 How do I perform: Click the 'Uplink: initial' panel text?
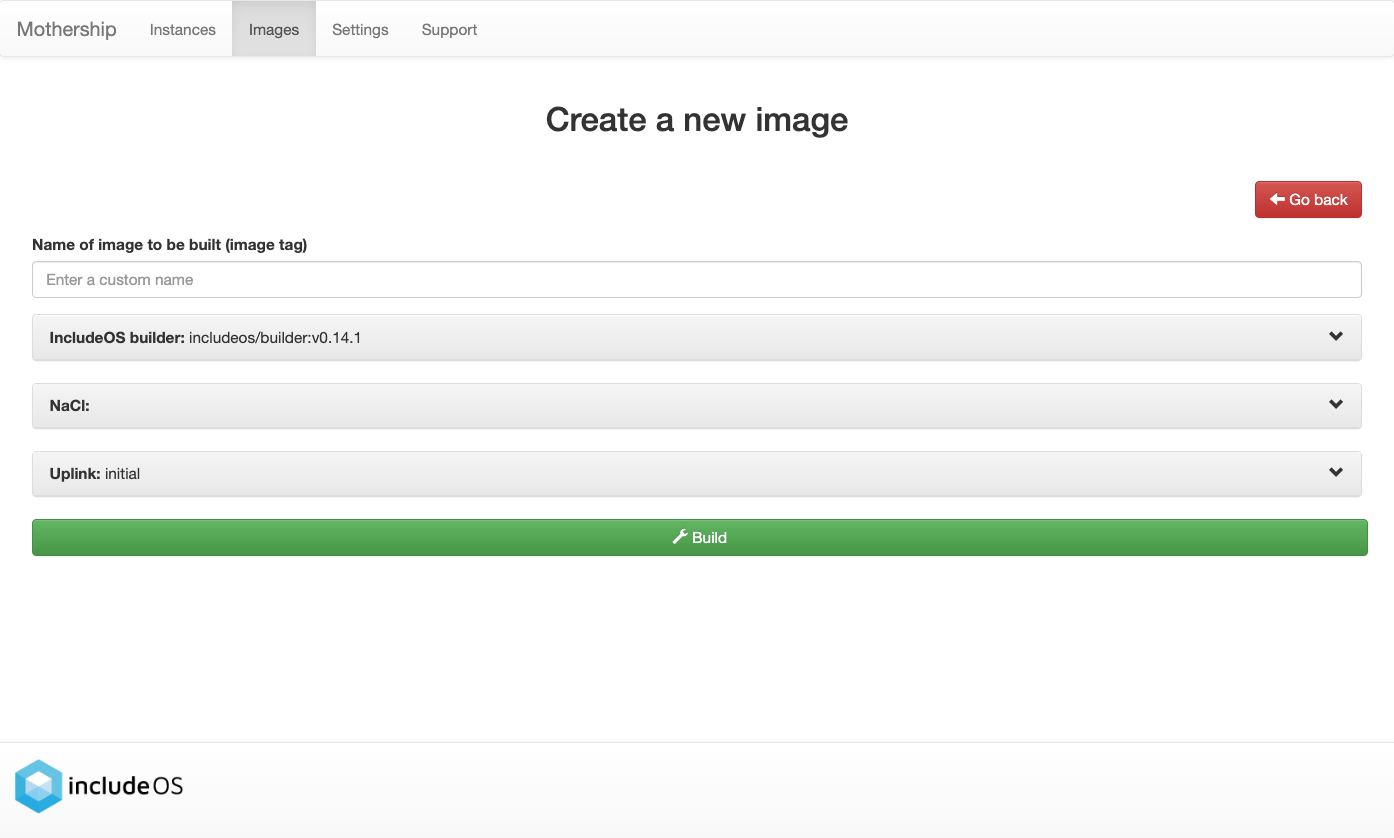(95, 474)
